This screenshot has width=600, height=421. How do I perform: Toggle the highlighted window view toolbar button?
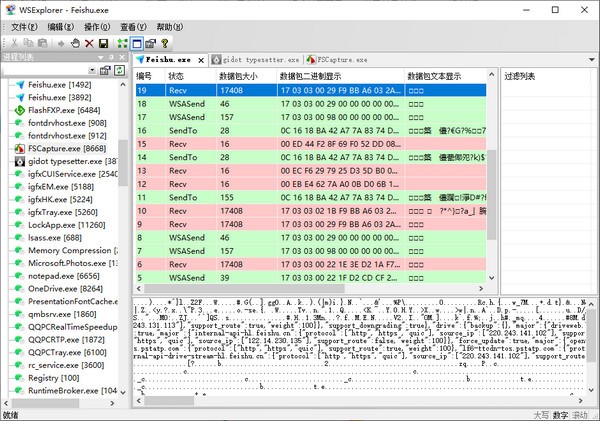(x=136, y=44)
